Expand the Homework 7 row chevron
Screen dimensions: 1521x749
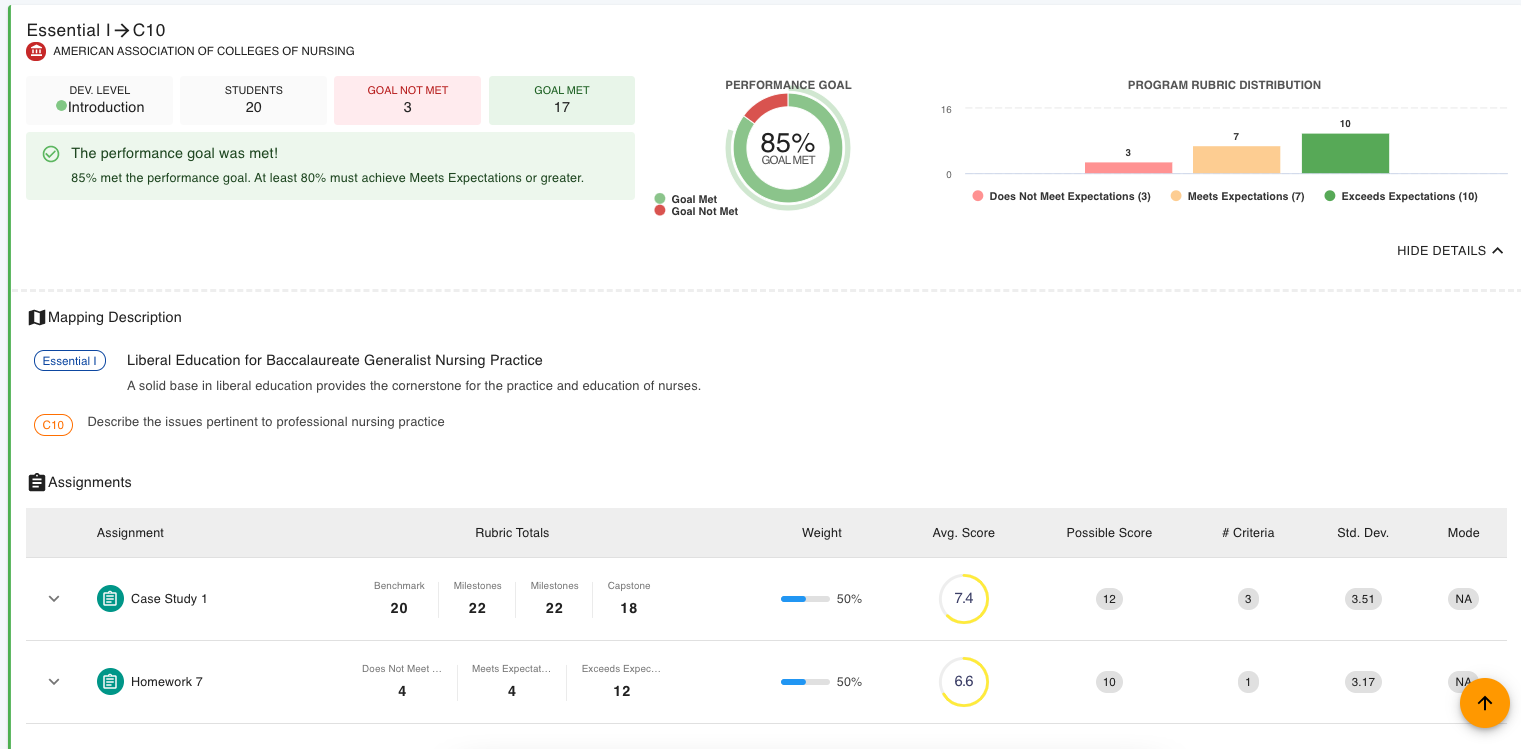coord(54,682)
